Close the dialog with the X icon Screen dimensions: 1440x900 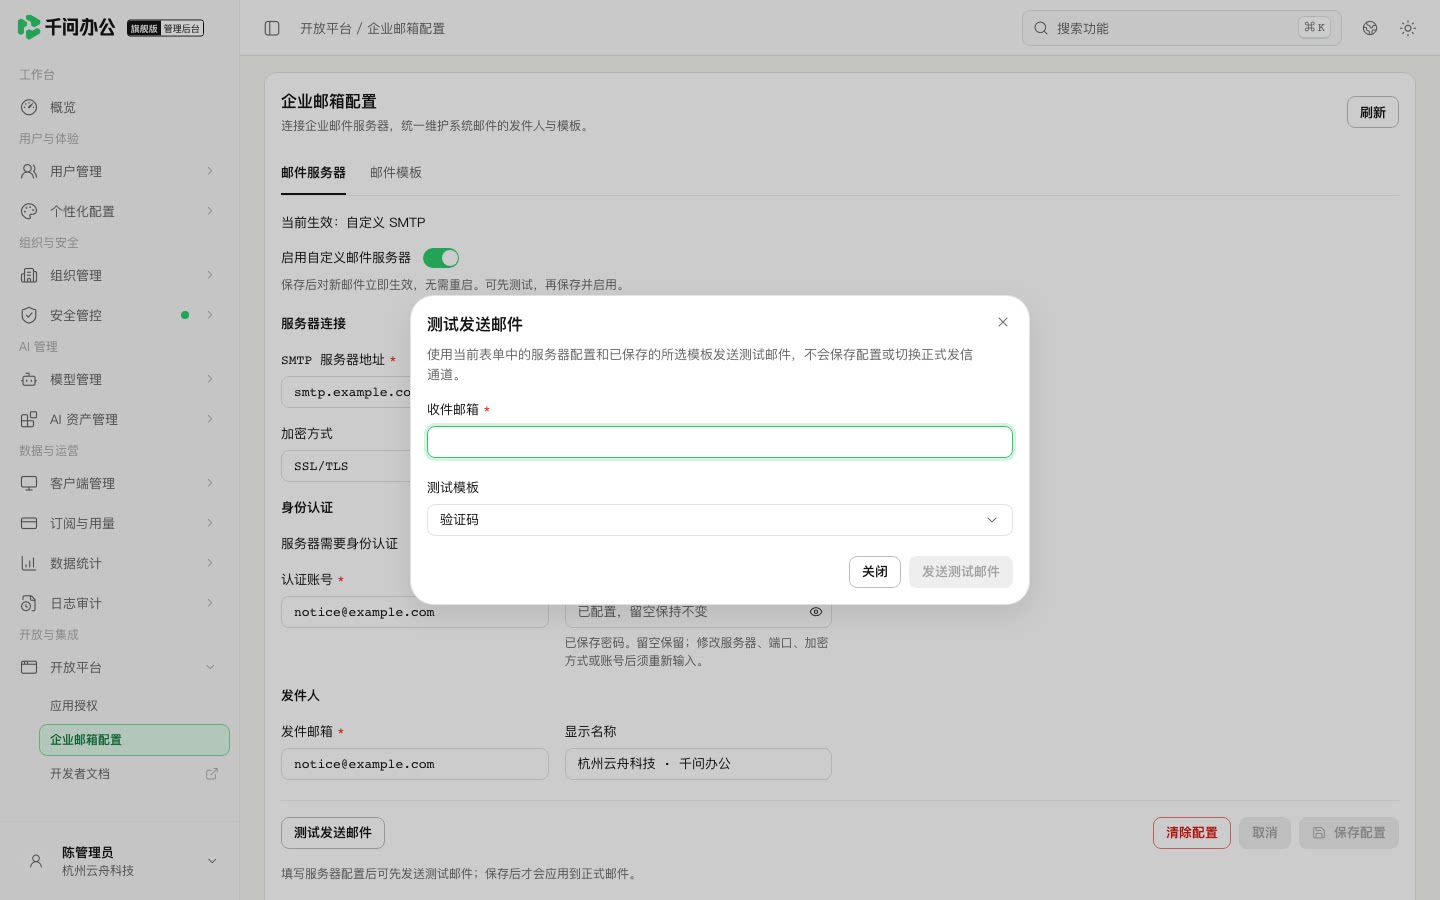pyautogui.click(x=1003, y=322)
